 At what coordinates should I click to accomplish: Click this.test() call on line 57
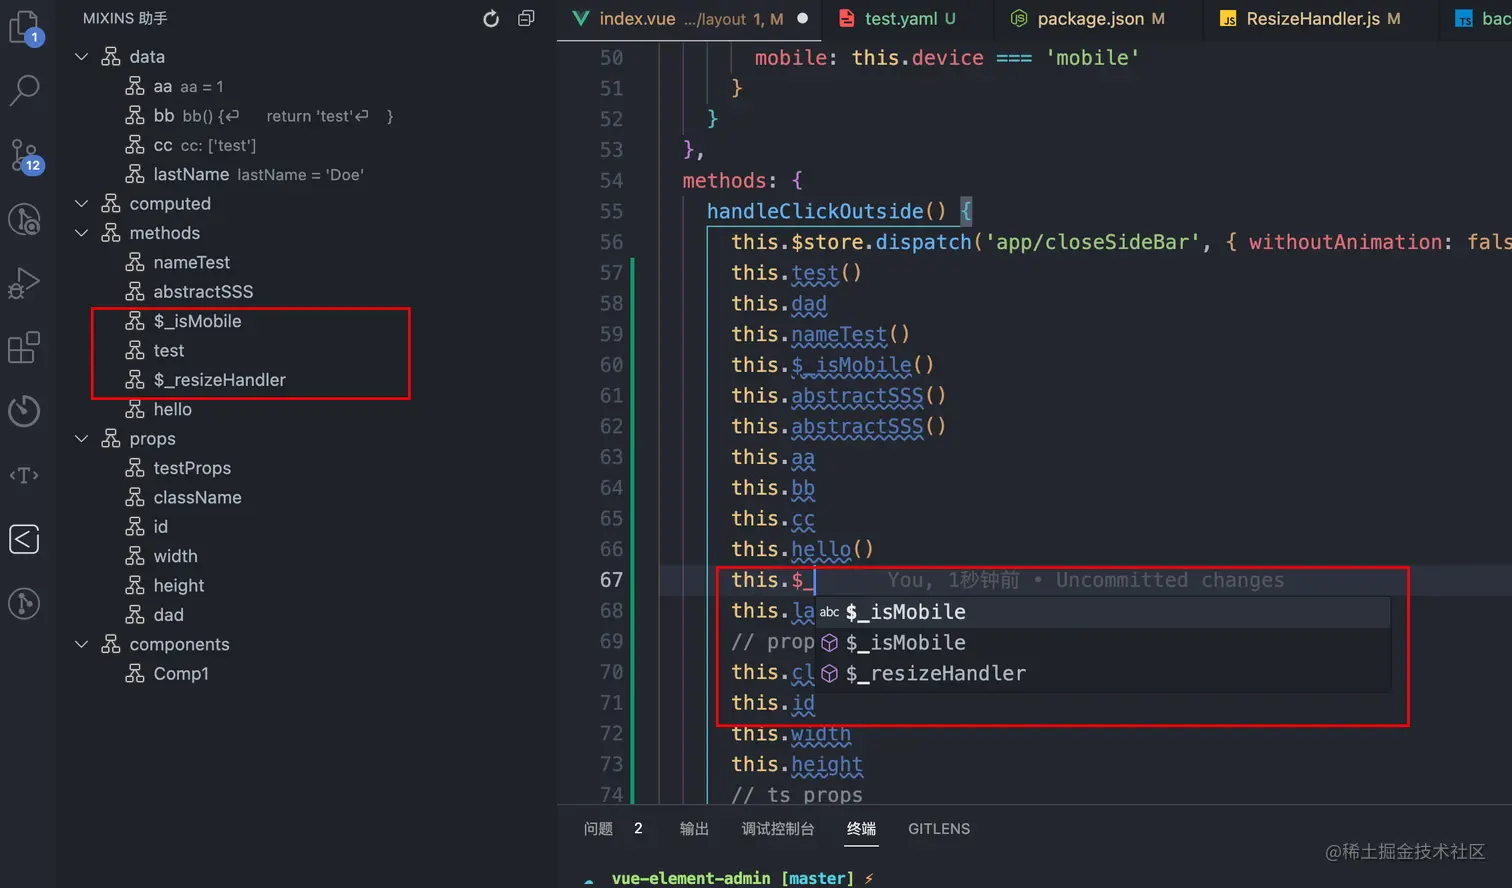[x=796, y=273]
